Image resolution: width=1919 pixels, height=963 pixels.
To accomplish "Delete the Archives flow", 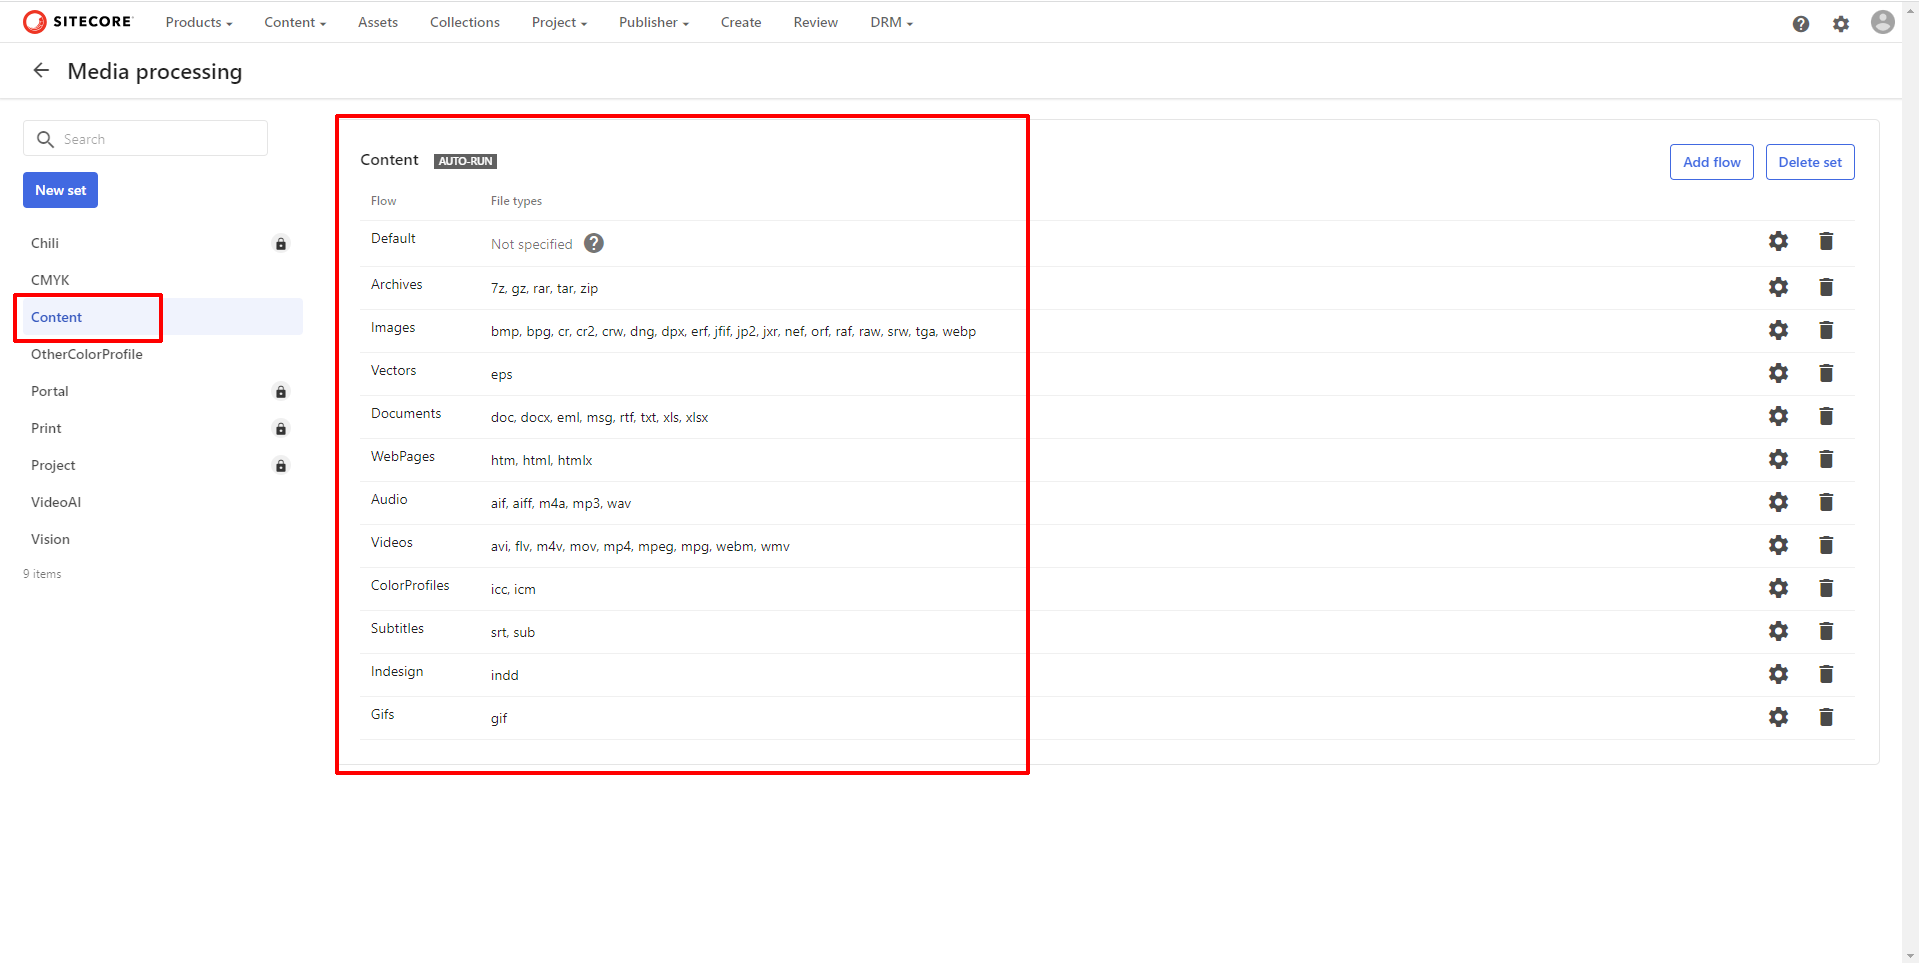I will pos(1826,287).
